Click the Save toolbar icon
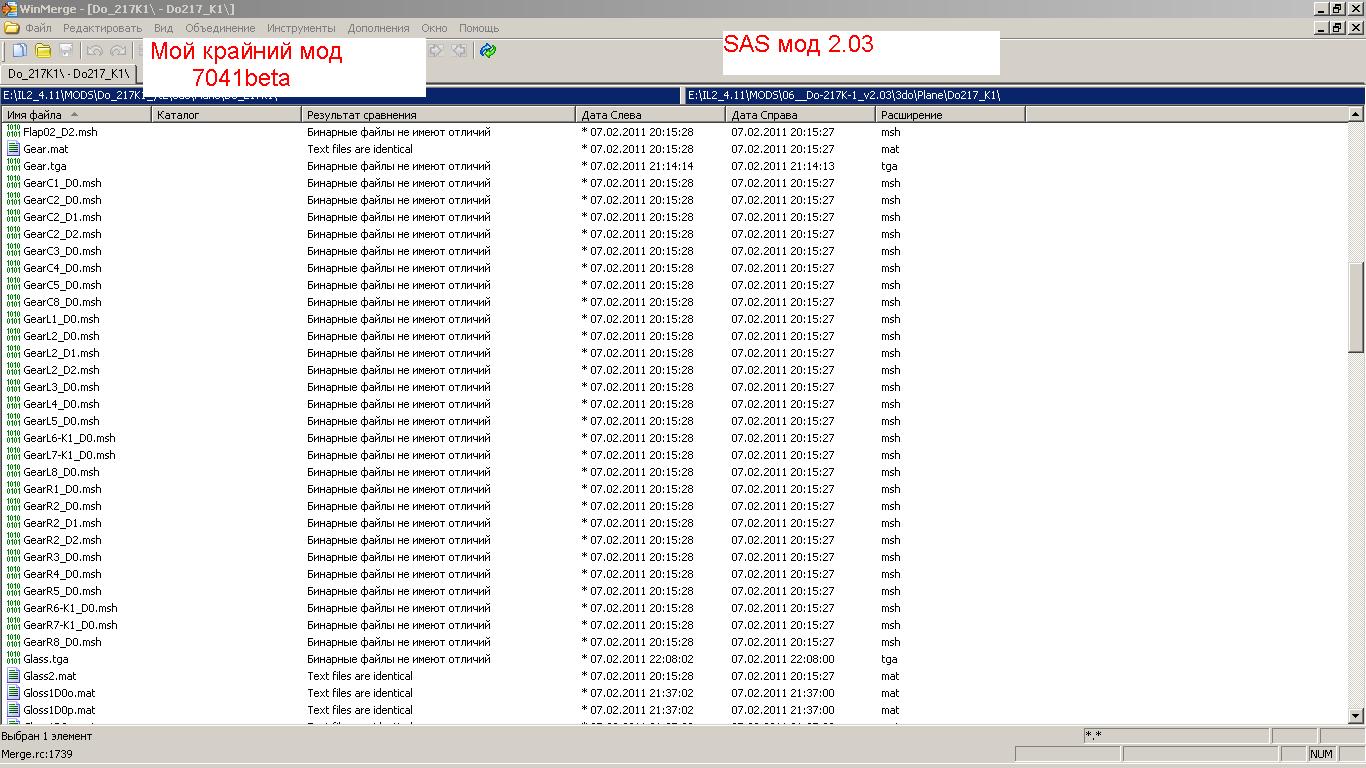This screenshot has height=768, width=1366. click(x=66, y=51)
